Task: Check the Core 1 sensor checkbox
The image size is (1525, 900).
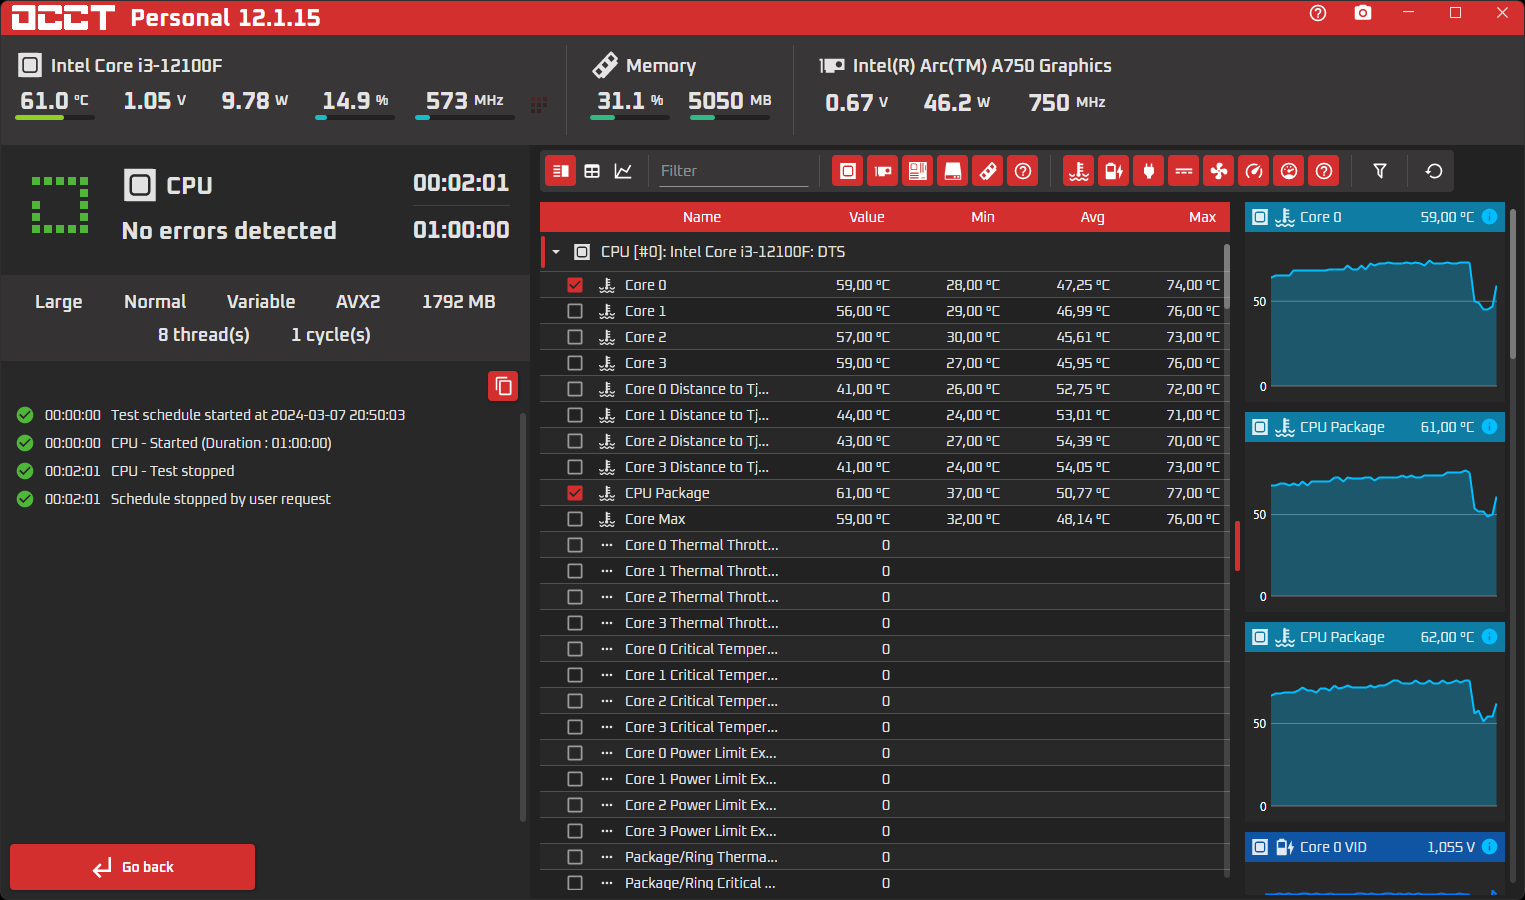Action: (x=575, y=311)
